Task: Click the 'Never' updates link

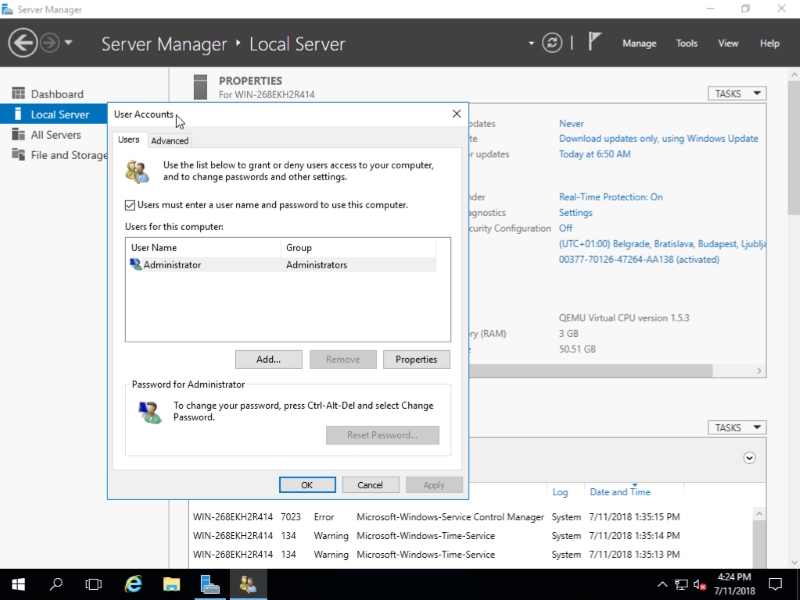Action: pos(571,123)
